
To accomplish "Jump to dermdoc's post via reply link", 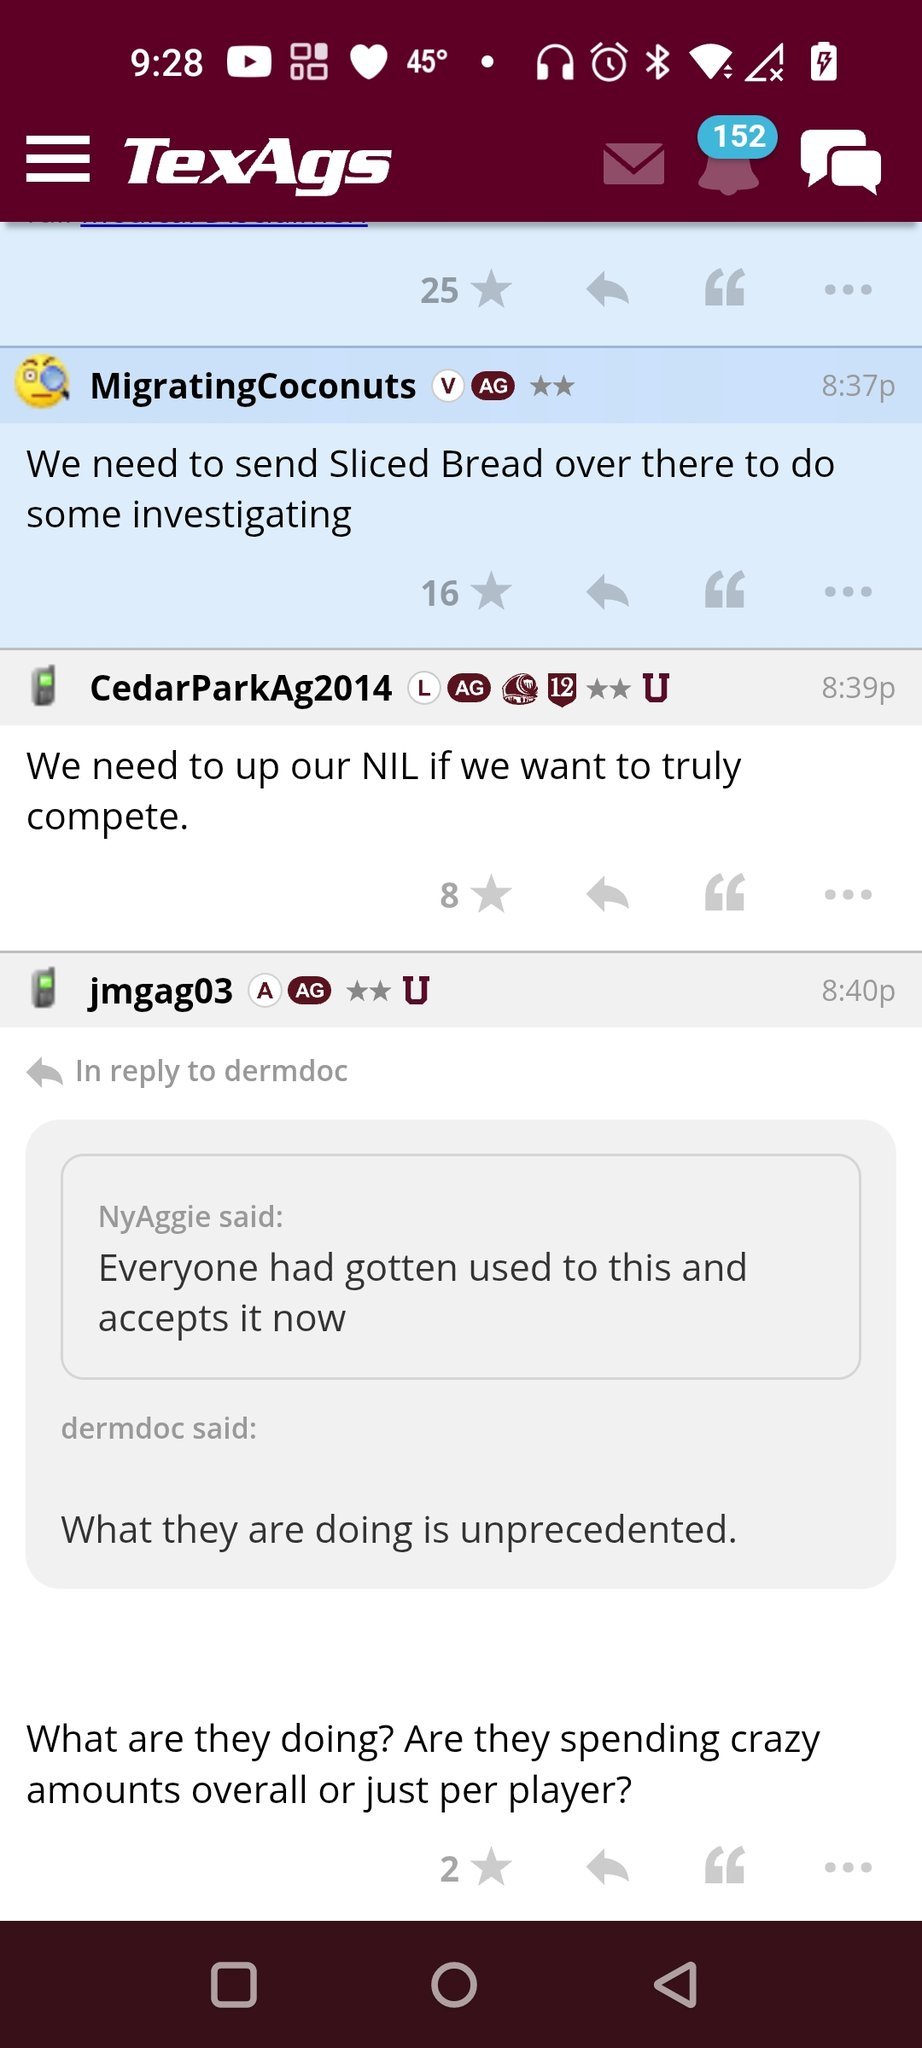I will 210,1071.
